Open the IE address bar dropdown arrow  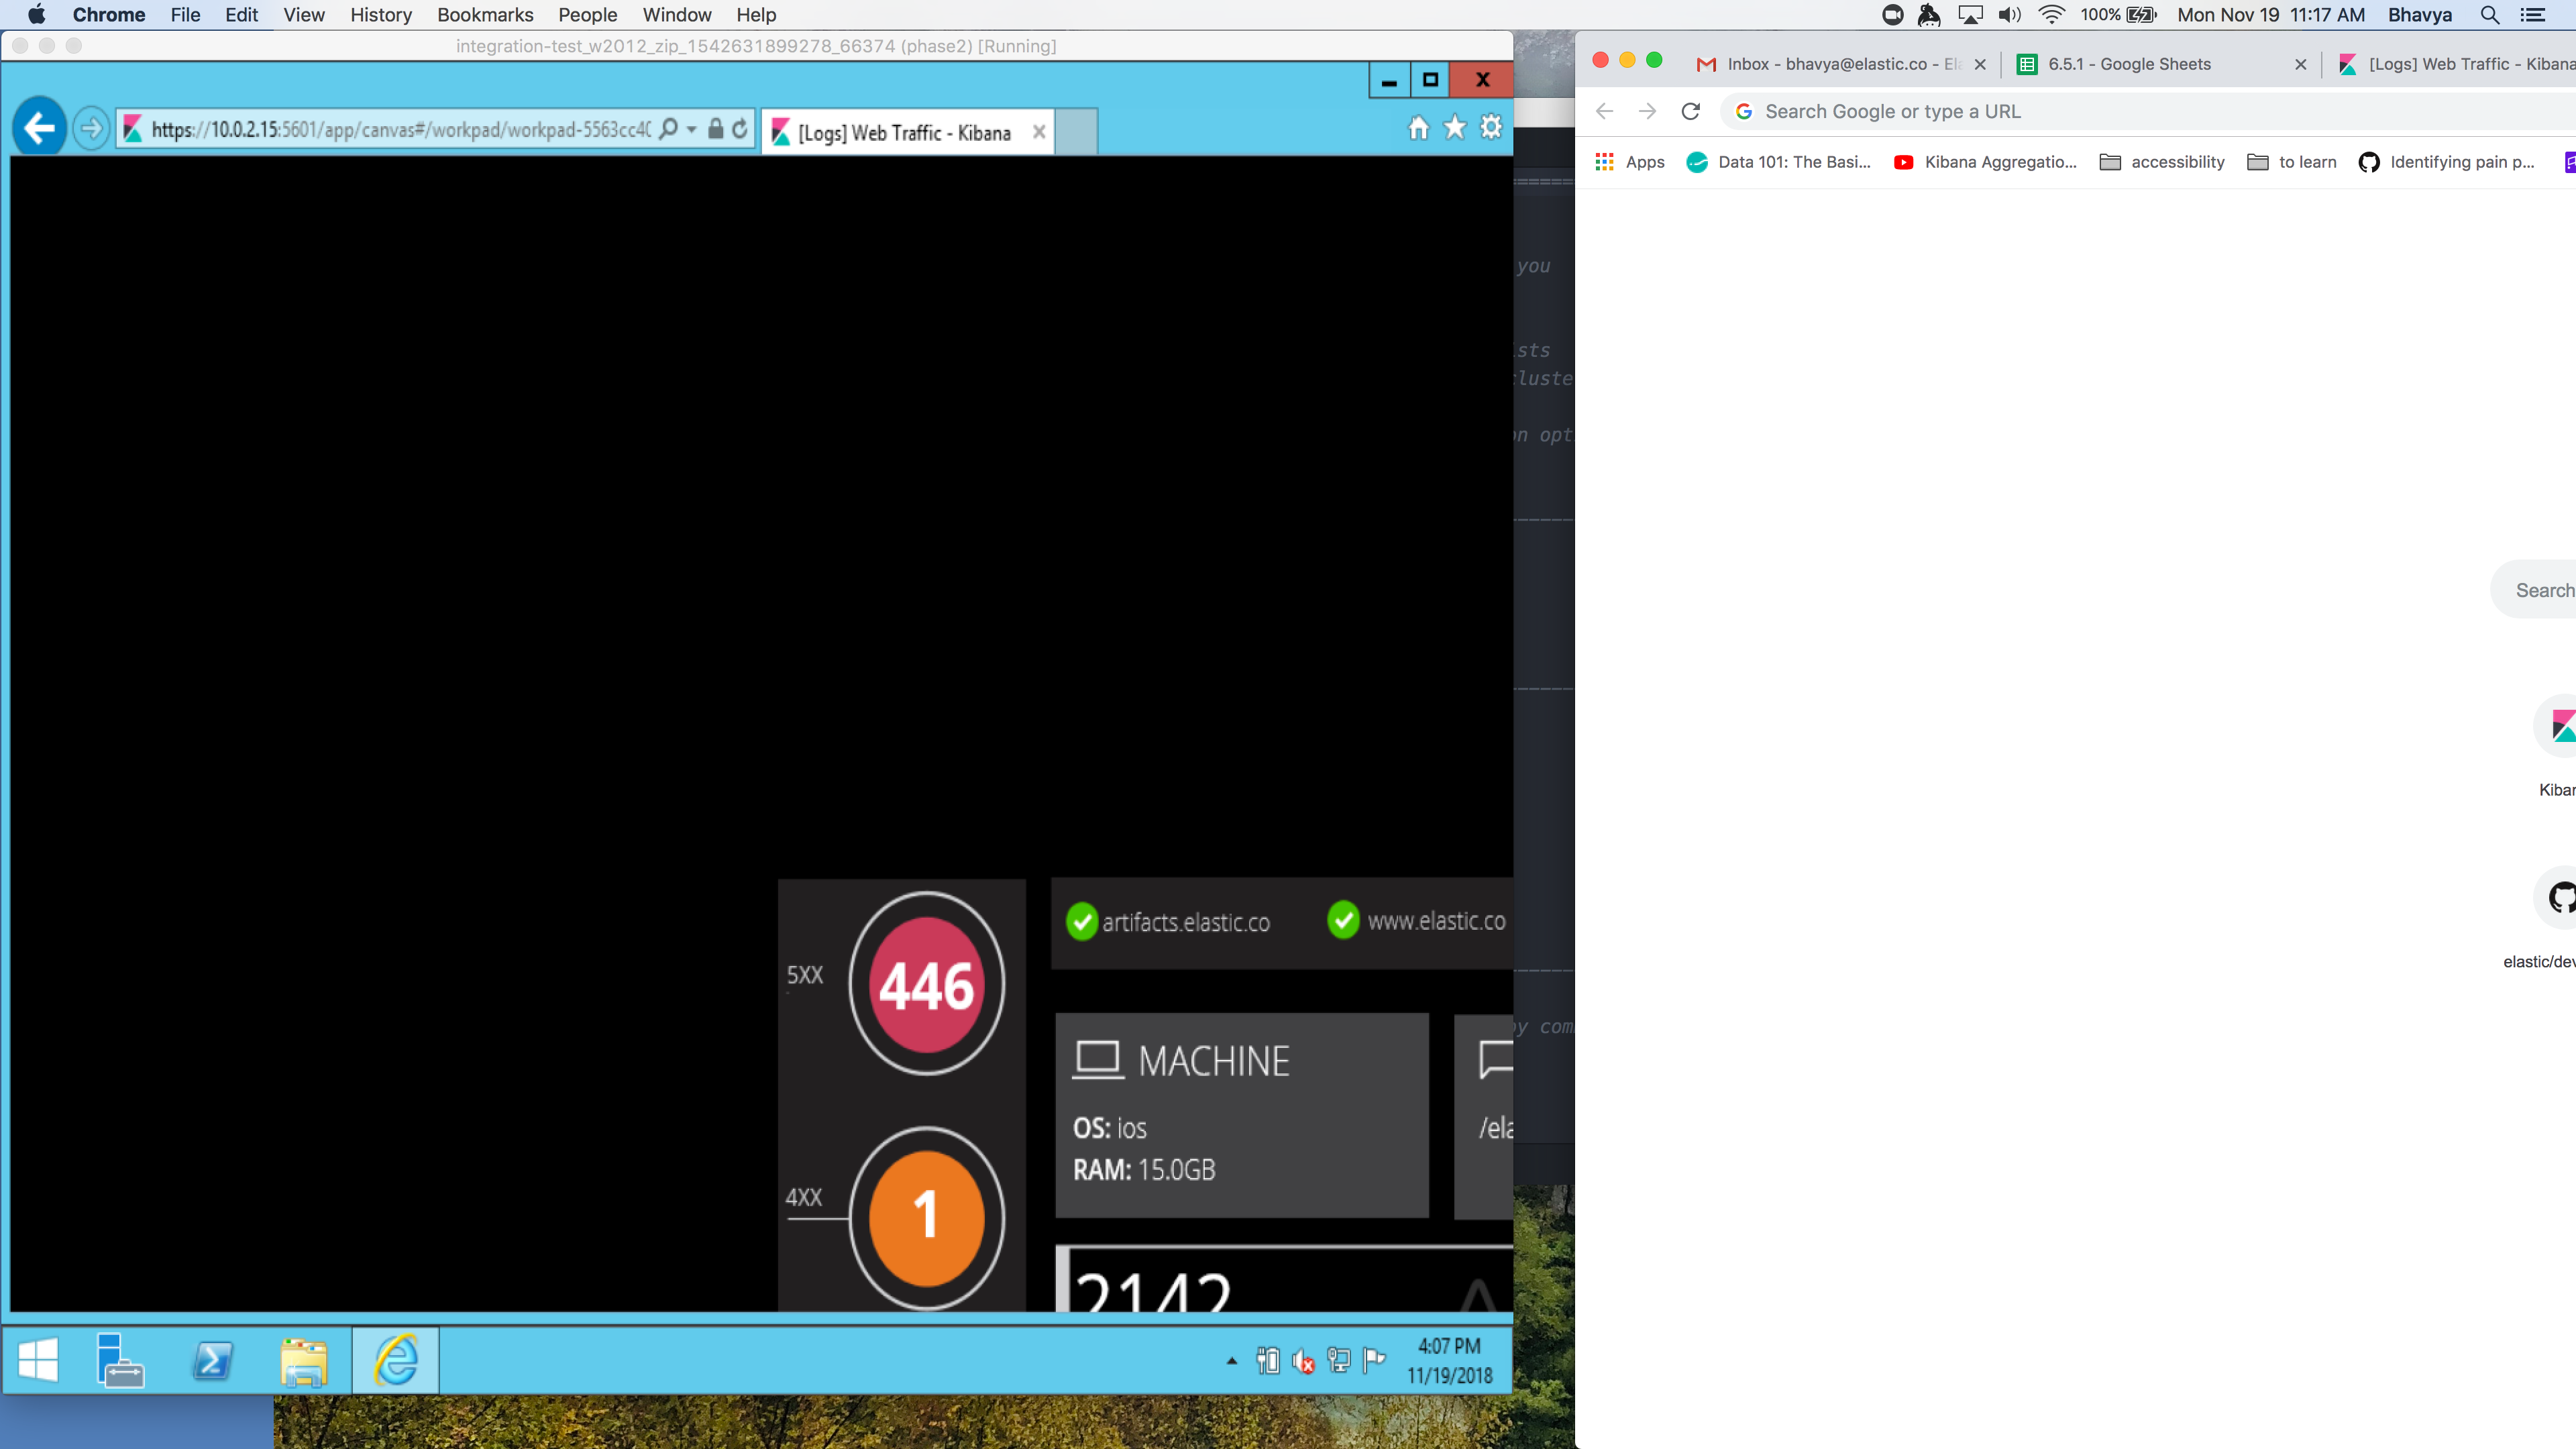pyautogui.click(x=691, y=130)
